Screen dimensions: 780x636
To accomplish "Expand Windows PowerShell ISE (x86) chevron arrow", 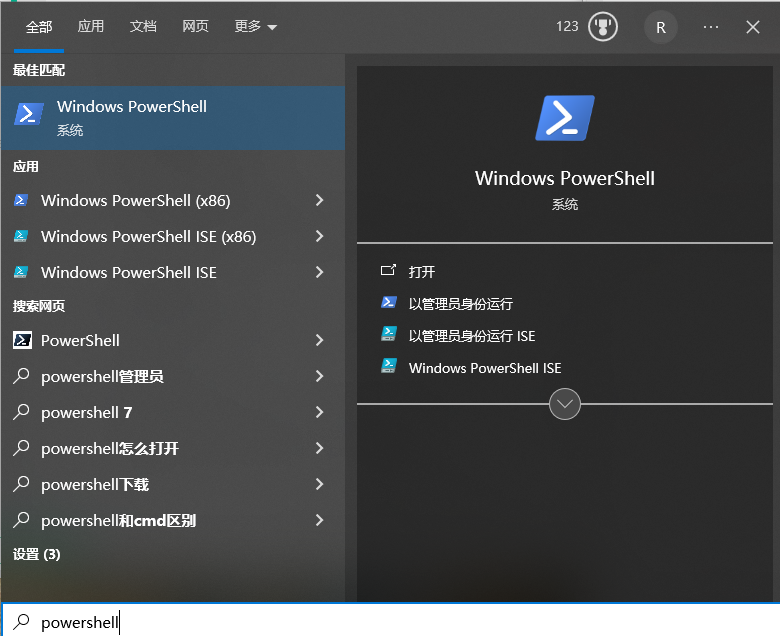I will point(319,236).
